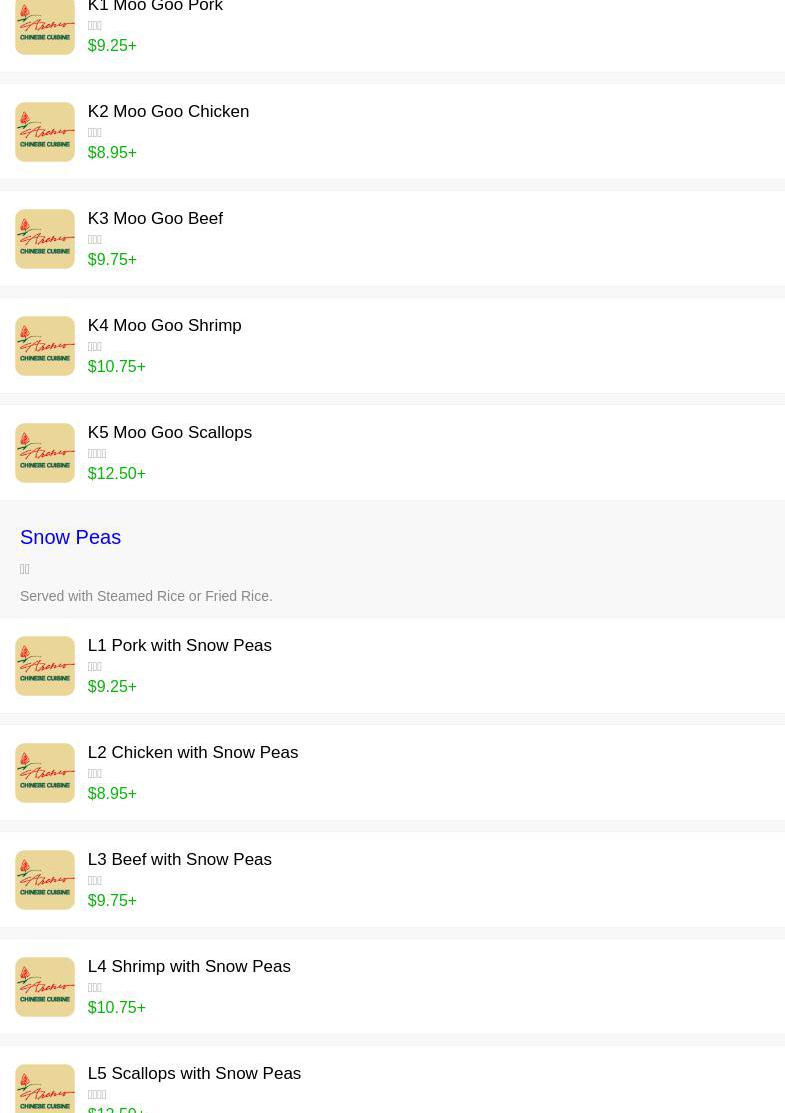This screenshot has height=1113, width=785.
Task: Click the logo beside K3 Moo Goo Beef
Action: pos(45,239)
